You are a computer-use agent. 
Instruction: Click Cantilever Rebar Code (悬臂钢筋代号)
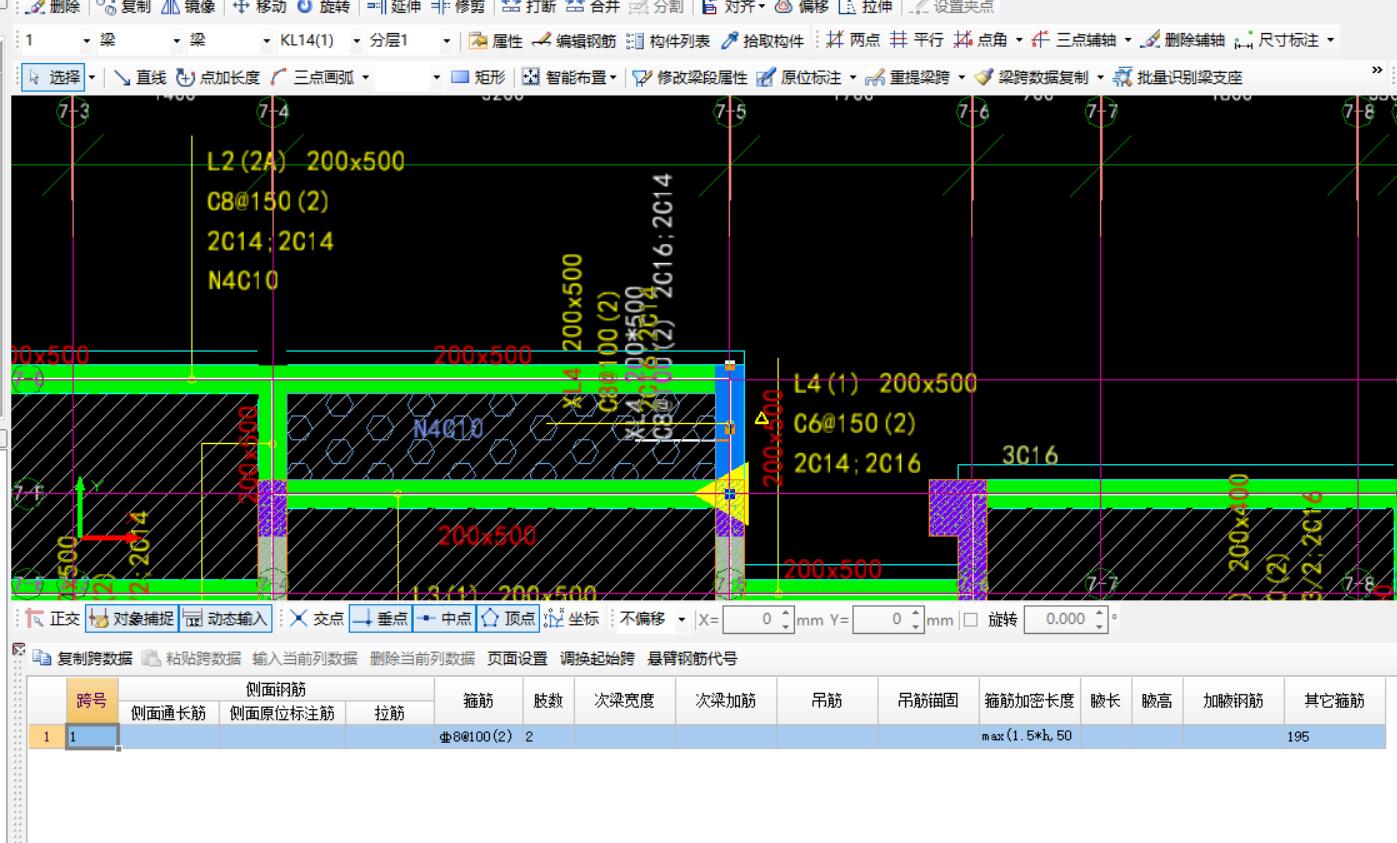(693, 658)
